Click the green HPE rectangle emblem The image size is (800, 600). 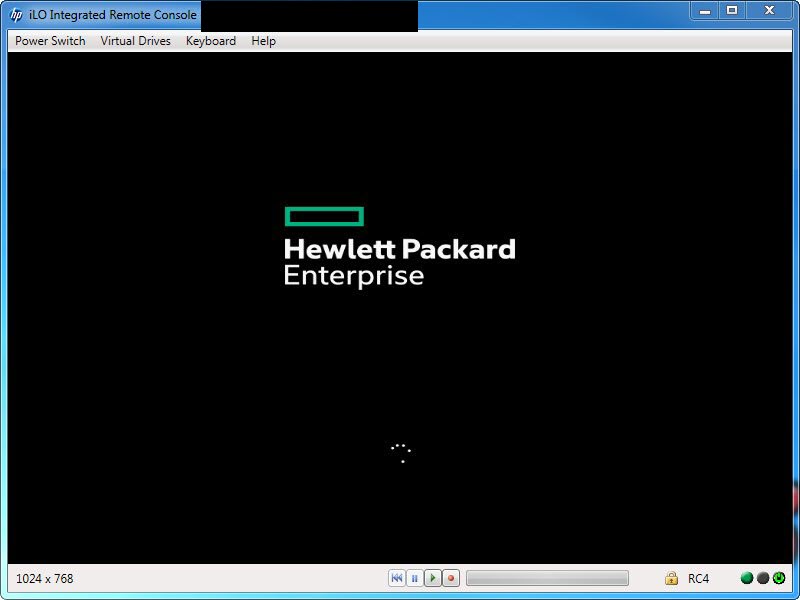point(324,216)
